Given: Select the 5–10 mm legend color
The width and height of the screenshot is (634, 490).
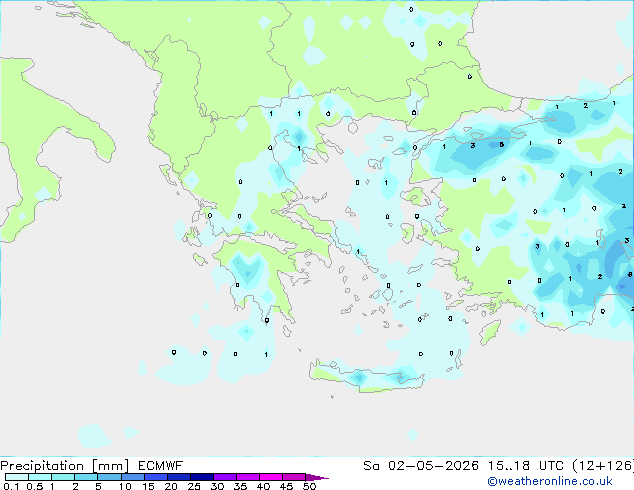Looking at the screenshot, I should (x=109, y=477).
